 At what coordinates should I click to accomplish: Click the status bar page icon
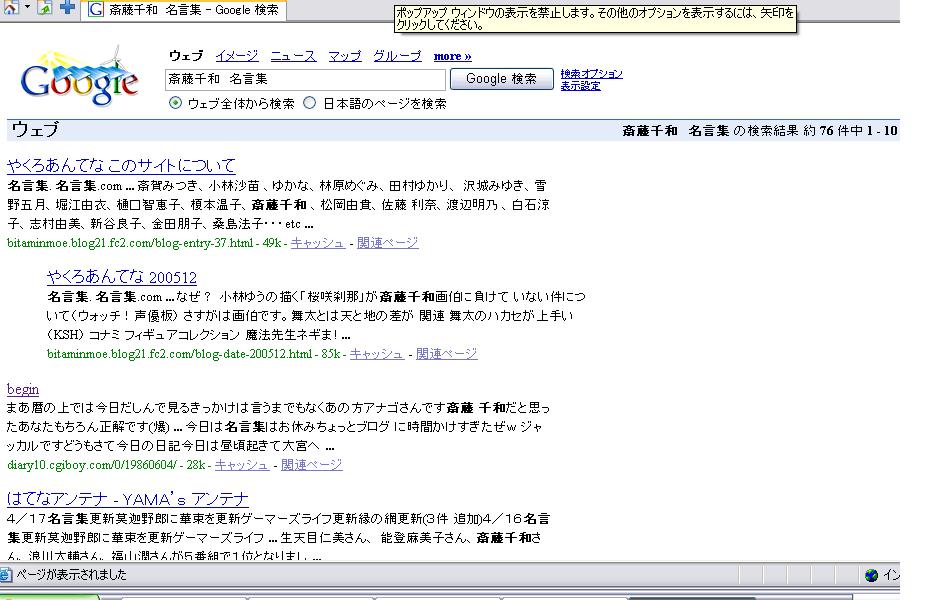(6, 575)
